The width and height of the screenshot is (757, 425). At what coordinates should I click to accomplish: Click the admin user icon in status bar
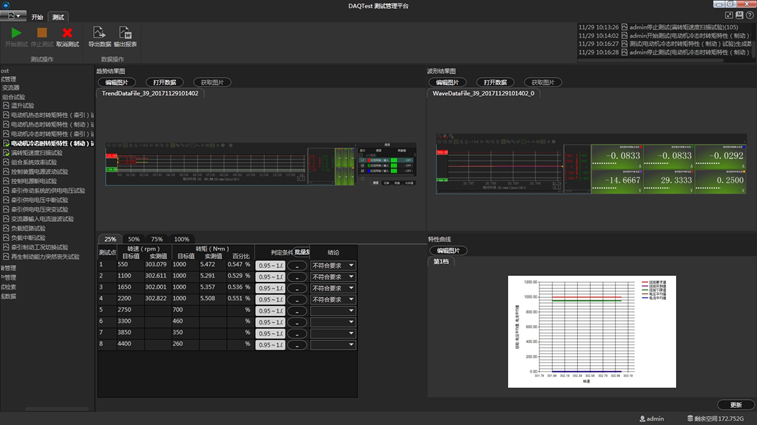(x=643, y=419)
